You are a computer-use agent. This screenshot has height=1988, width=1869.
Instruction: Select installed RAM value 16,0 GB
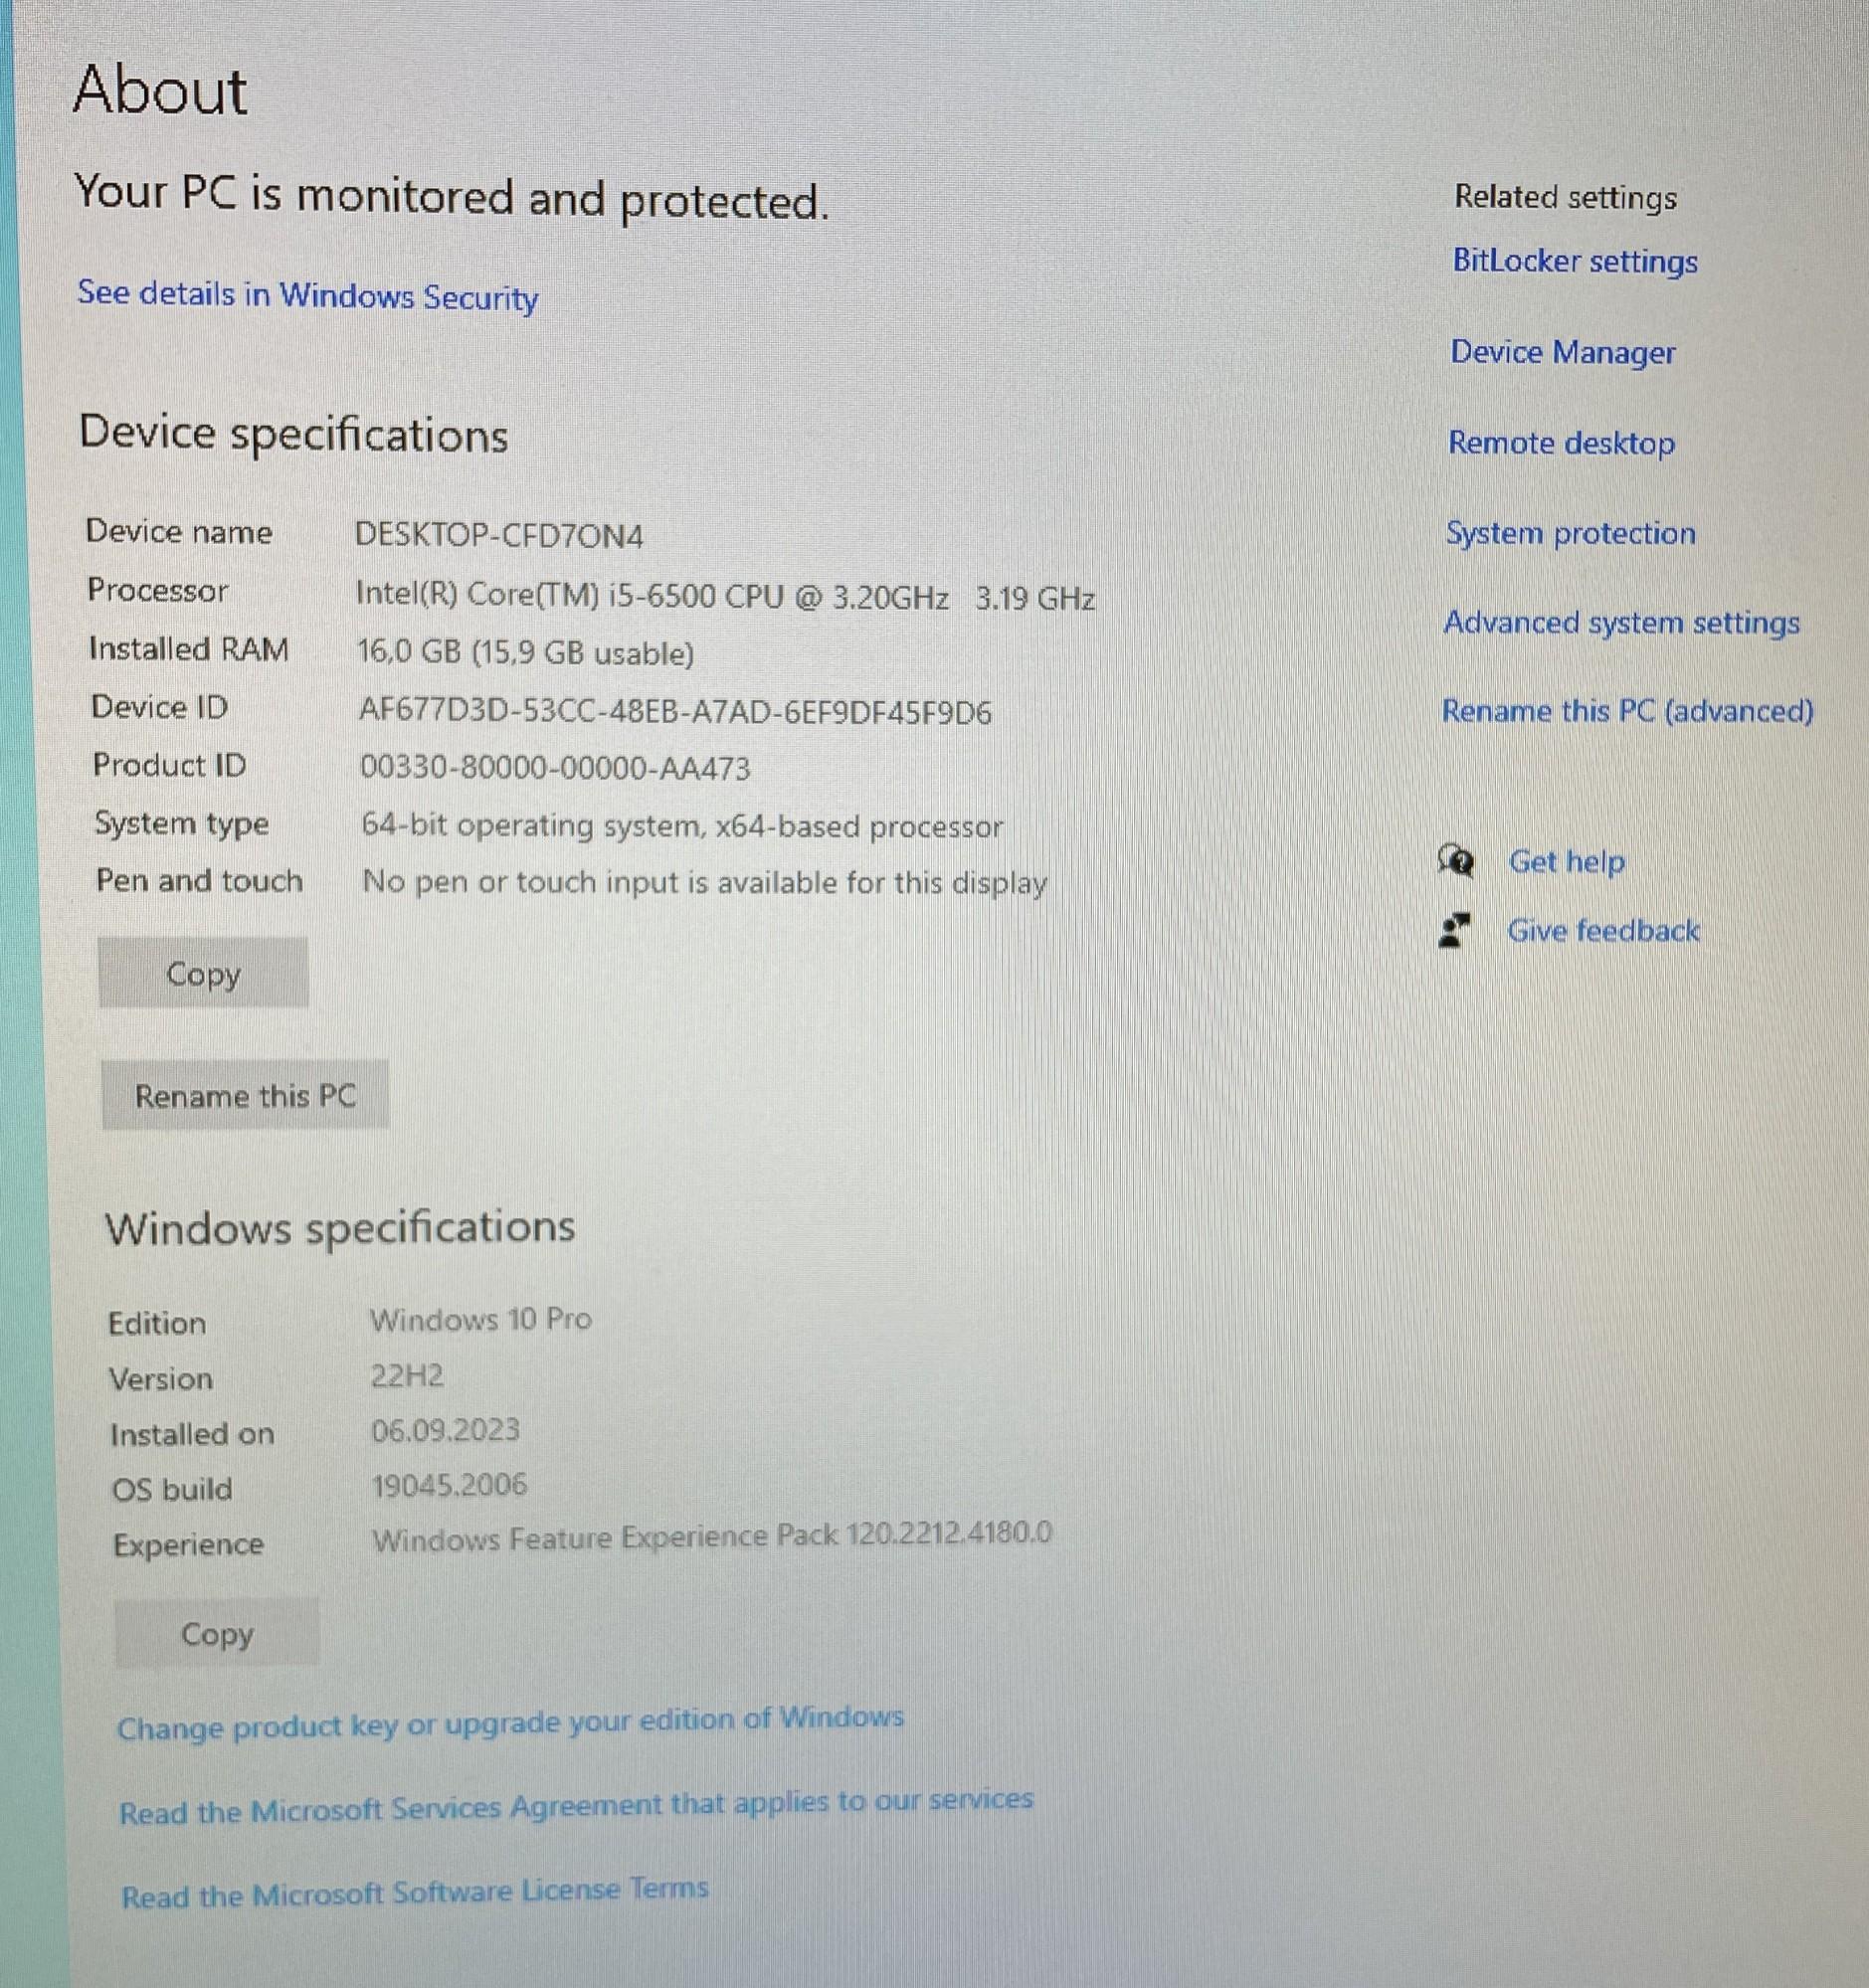(x=526, y=654)
